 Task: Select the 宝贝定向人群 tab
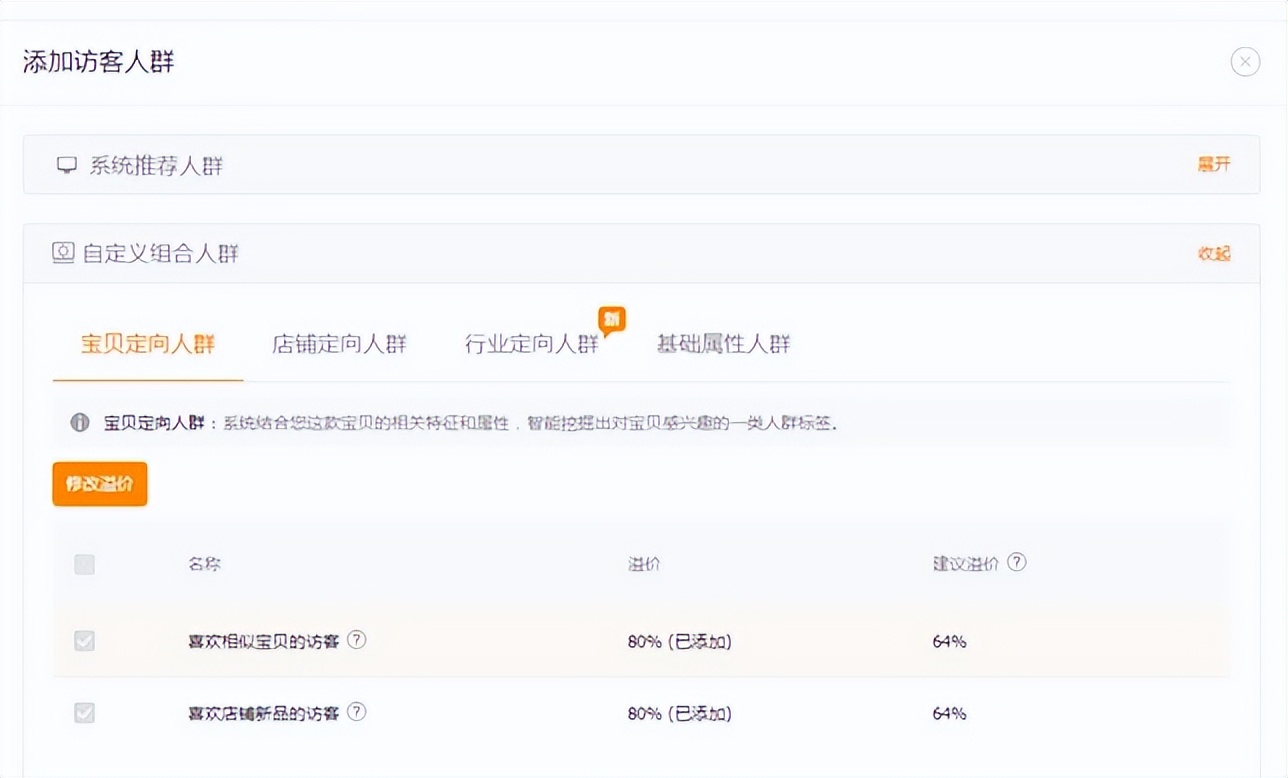point(146,344)
